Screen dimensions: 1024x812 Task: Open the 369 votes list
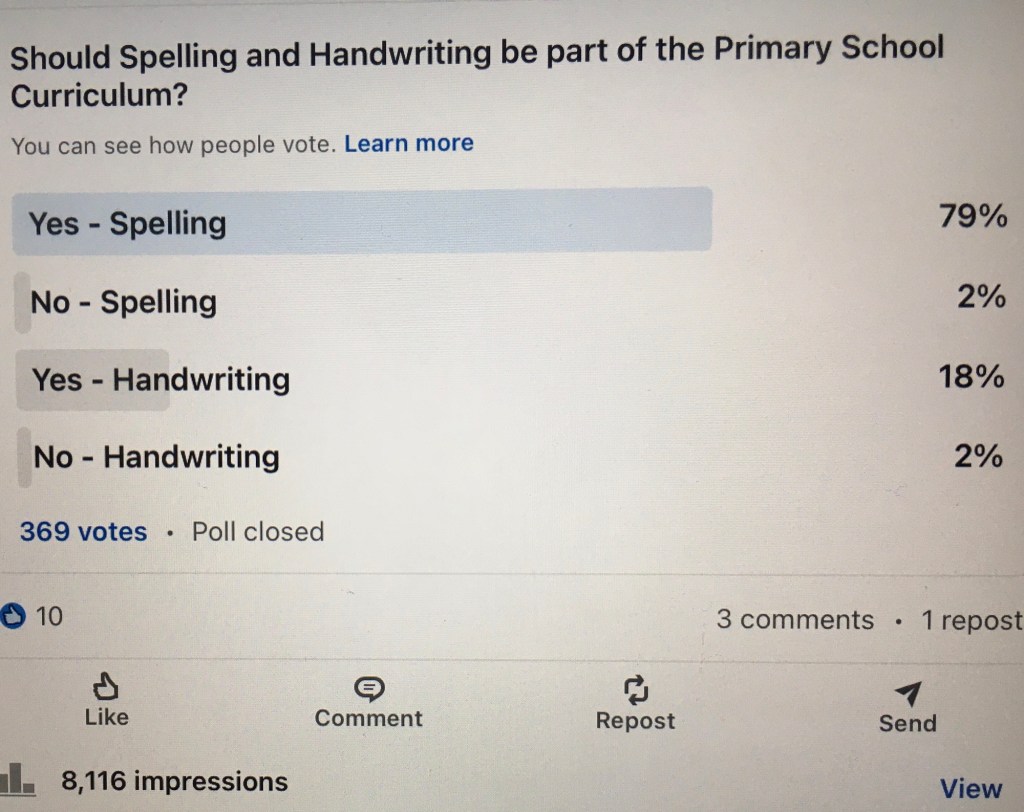tap(83, 531)
